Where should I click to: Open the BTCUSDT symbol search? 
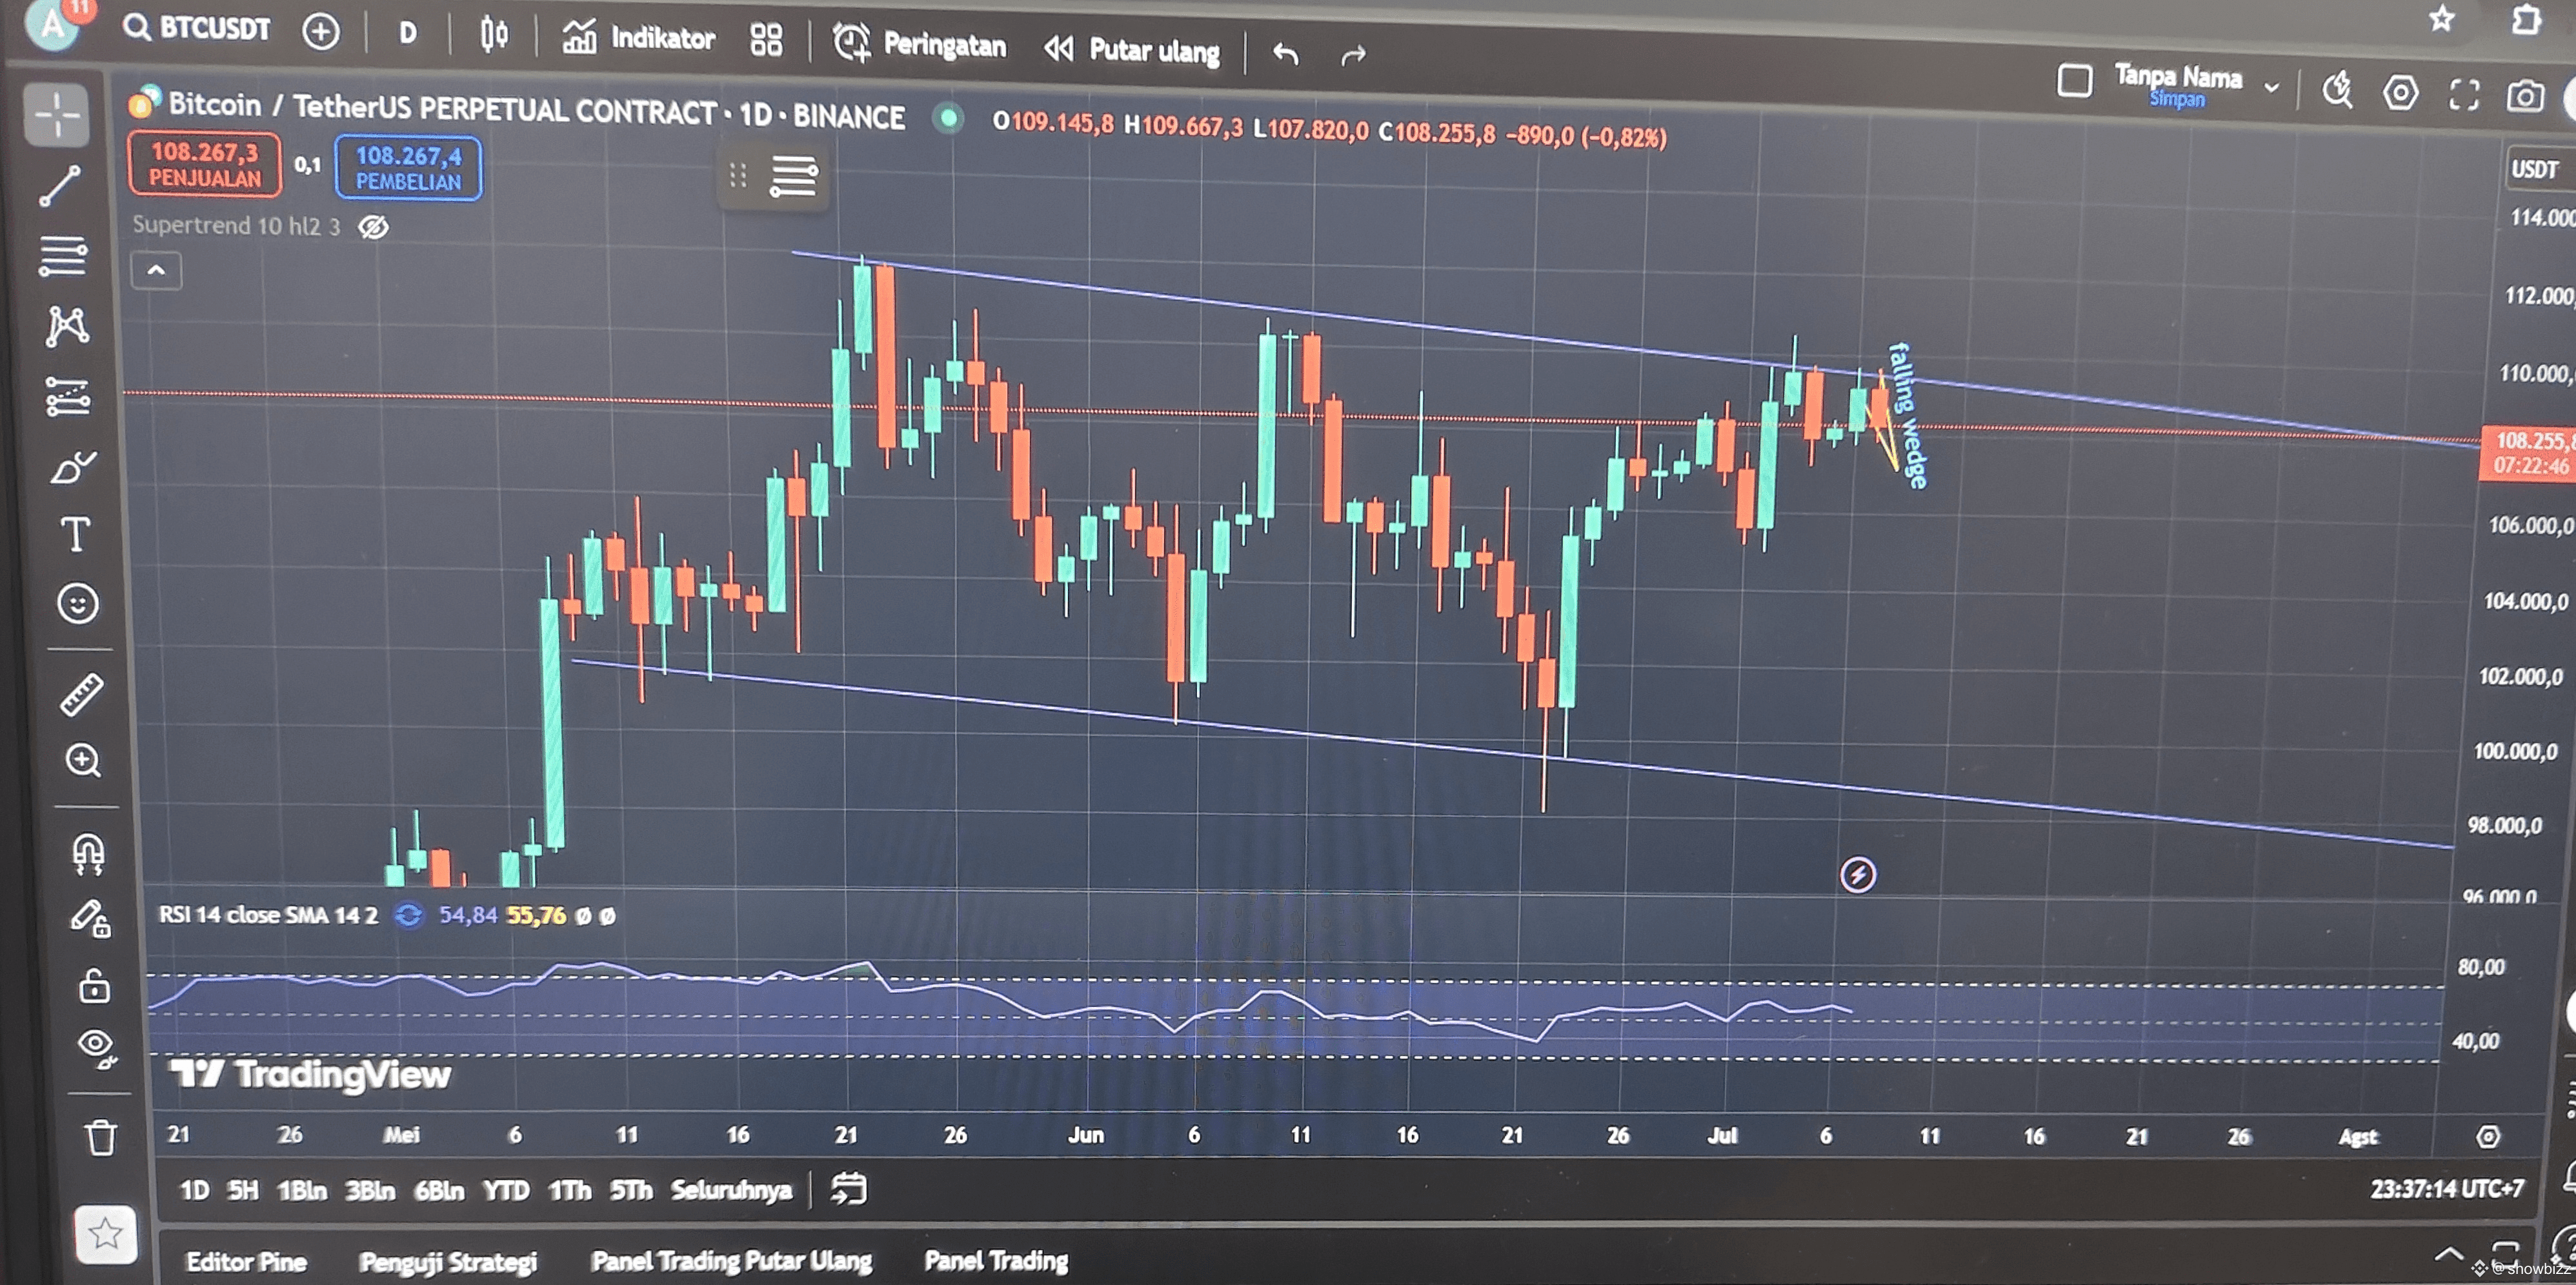click(x=197, y=28)
